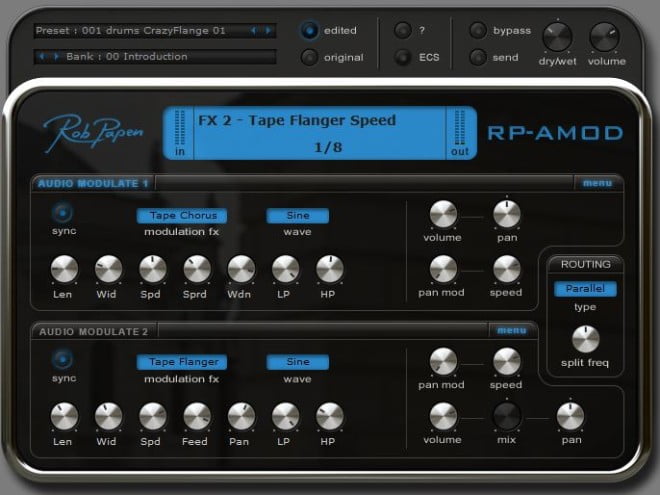The image size is (660, 495).
Task: Click the LP knob in Audio Modulate 2
Action: (286, 416)
